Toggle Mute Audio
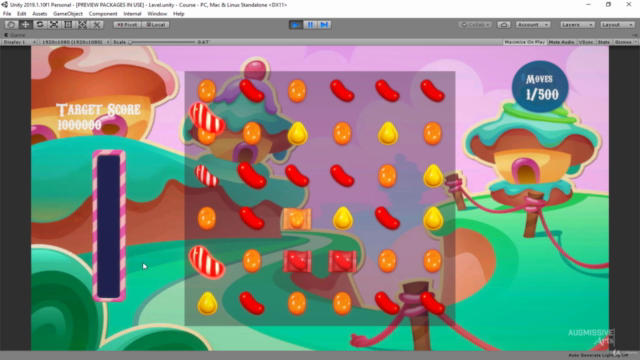Screen dimensions: 640x360 [561, 42]
